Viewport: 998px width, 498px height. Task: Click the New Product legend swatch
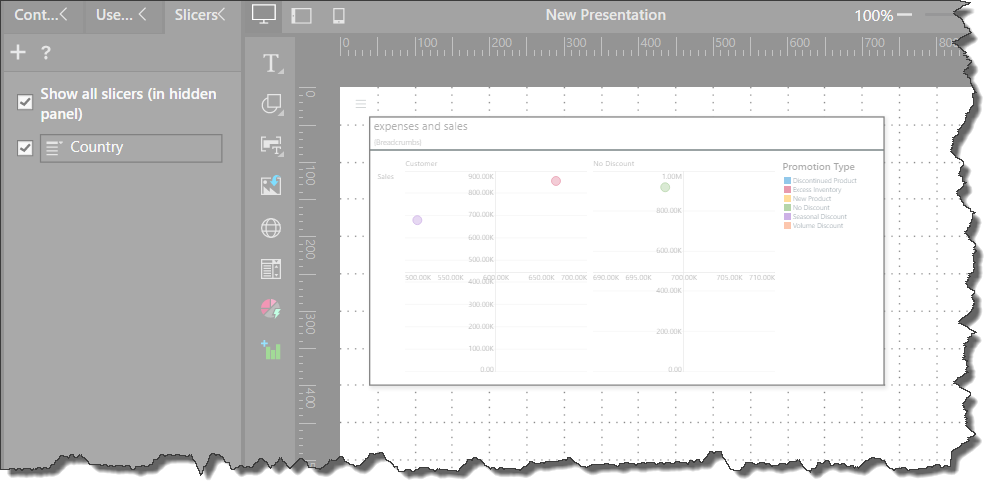pos(787,199)
